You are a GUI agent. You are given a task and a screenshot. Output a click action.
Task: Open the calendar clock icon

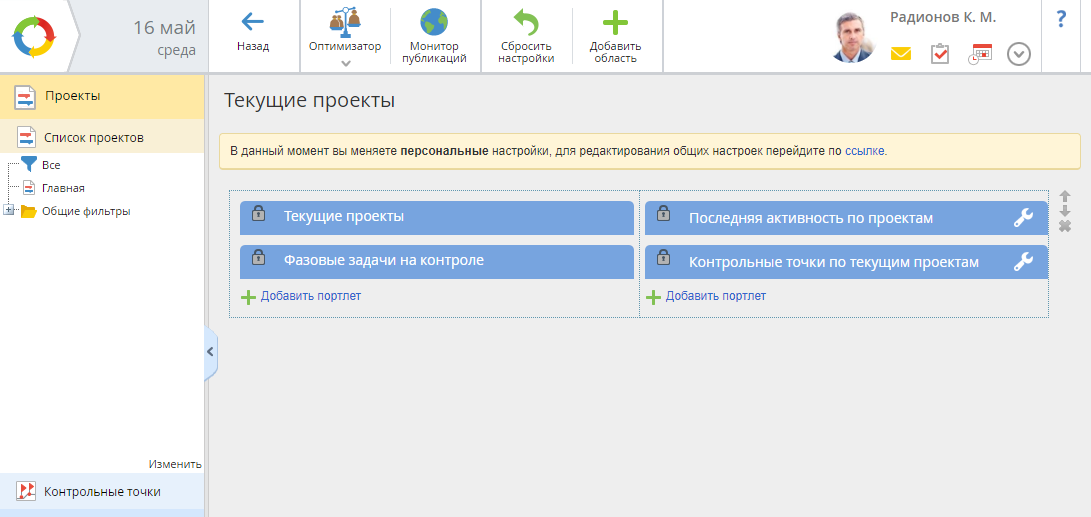click(979, 55)
